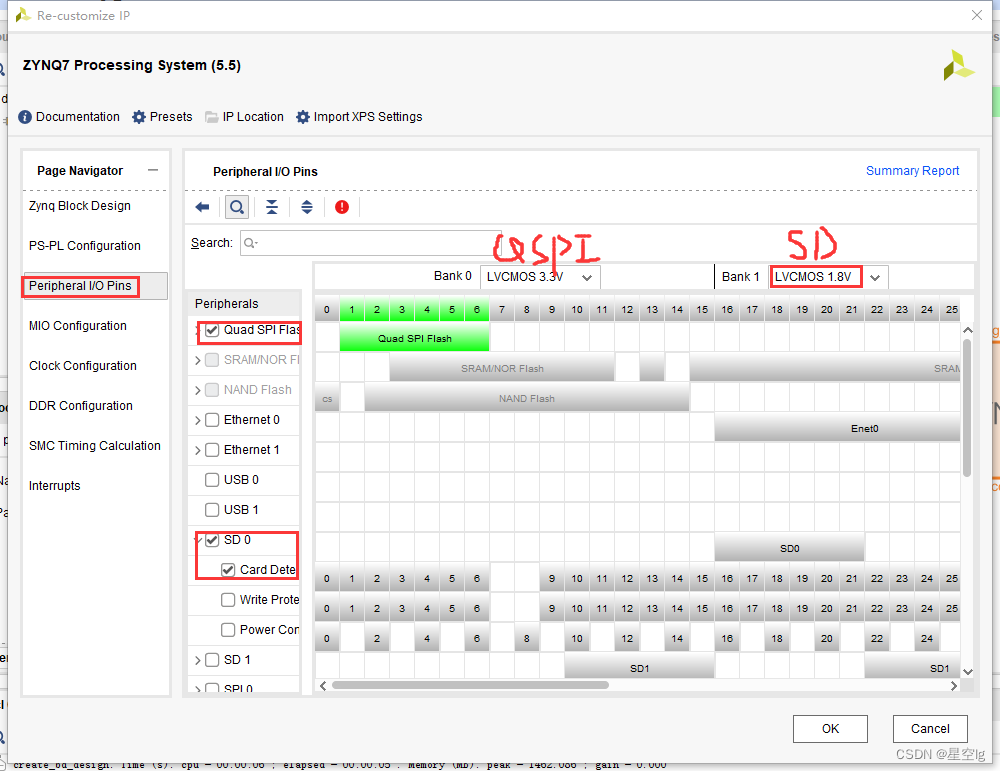The width and height of the screenshot is (1000, 771).
Task: Open the Bank 1 voltage dropdown arrow
Action: (875, 277)
